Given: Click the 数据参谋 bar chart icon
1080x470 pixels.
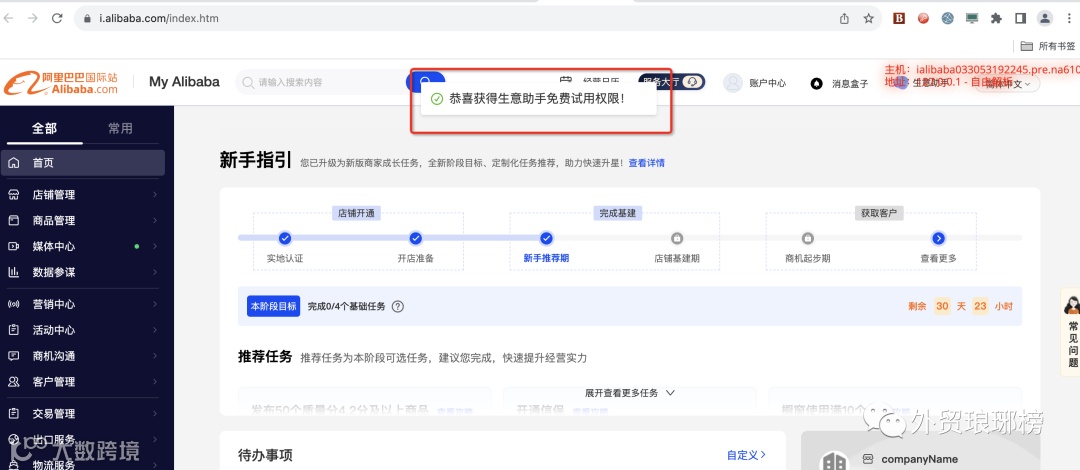Looking at the screenshot, I should click(13, 272).
